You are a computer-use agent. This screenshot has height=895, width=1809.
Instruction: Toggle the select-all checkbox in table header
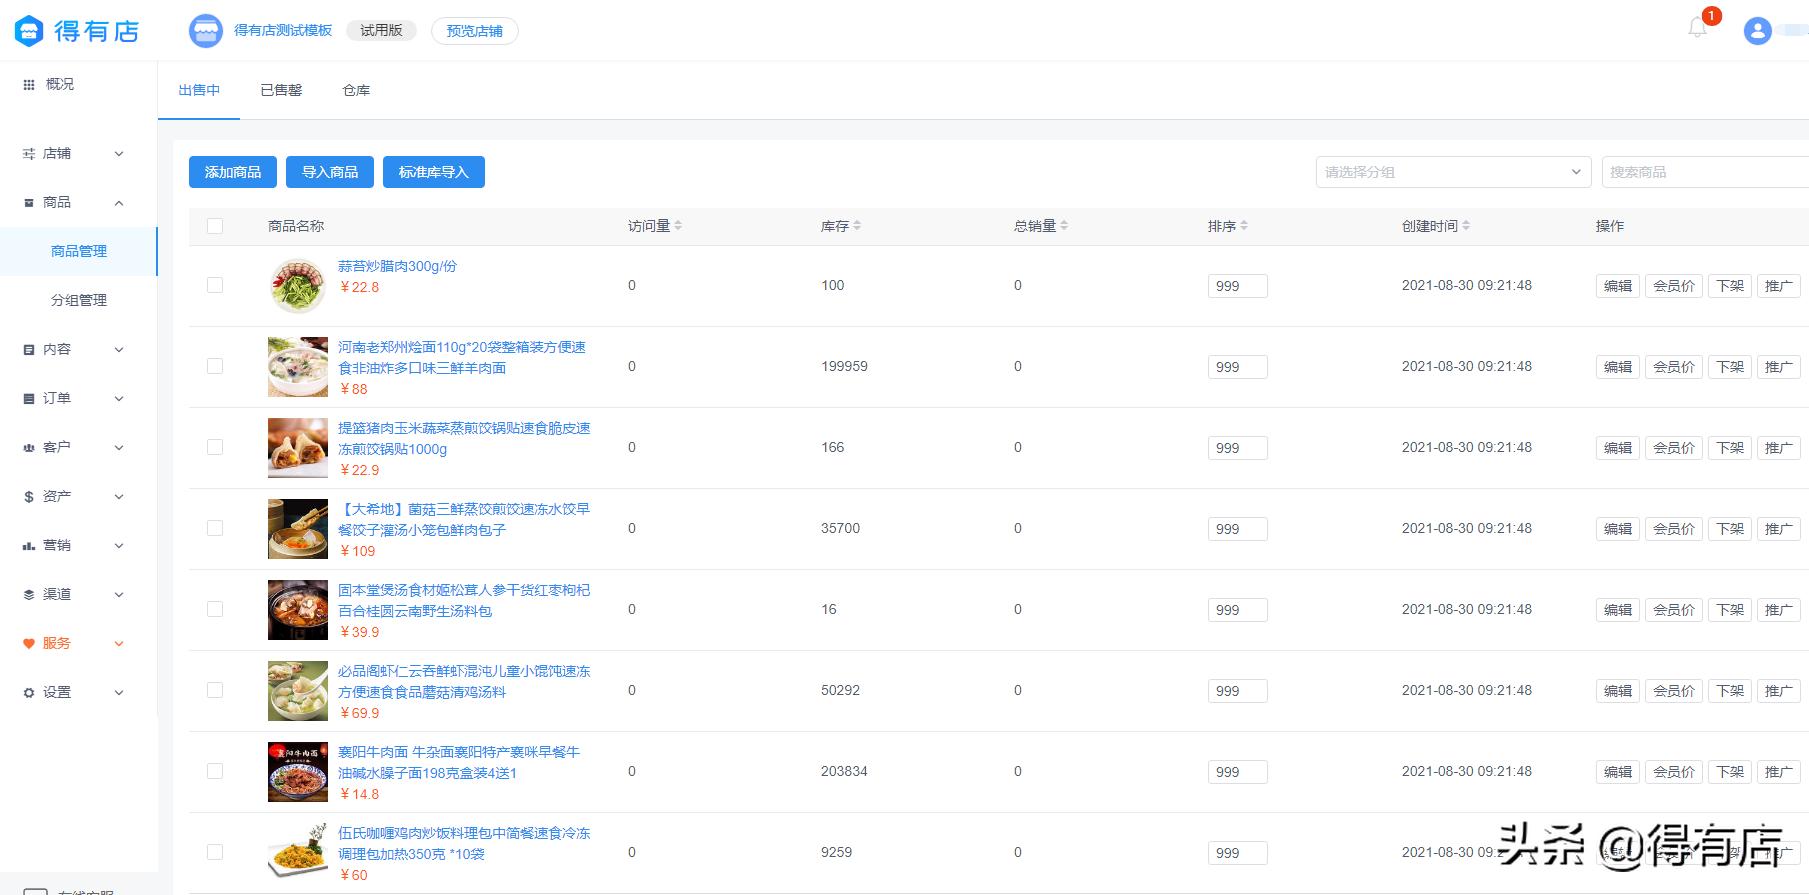[215, 226]
